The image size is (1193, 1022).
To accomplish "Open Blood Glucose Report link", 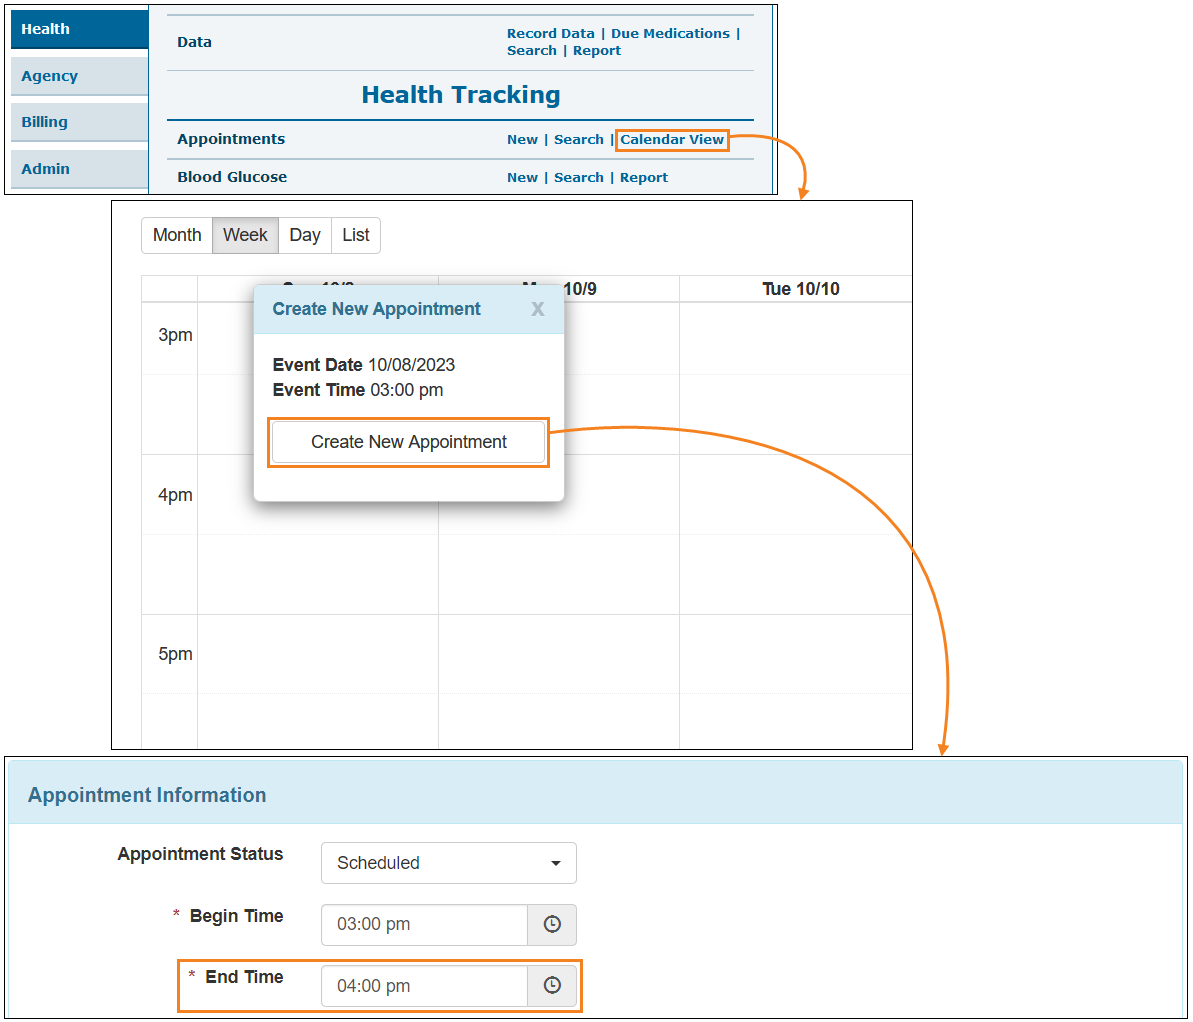I will click(644, 177).
